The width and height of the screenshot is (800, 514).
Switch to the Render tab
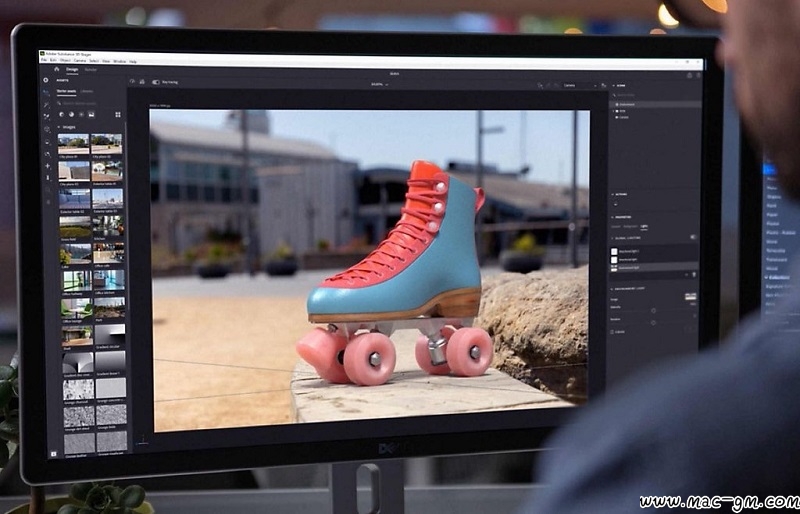coord(91,70)
